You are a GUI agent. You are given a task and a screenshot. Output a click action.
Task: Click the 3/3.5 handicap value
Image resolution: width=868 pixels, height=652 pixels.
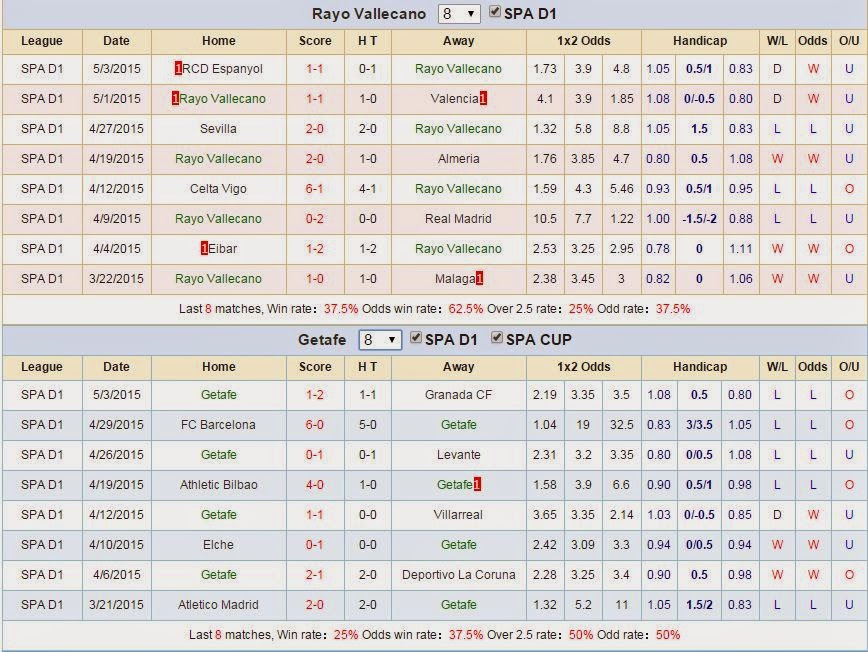699,425
